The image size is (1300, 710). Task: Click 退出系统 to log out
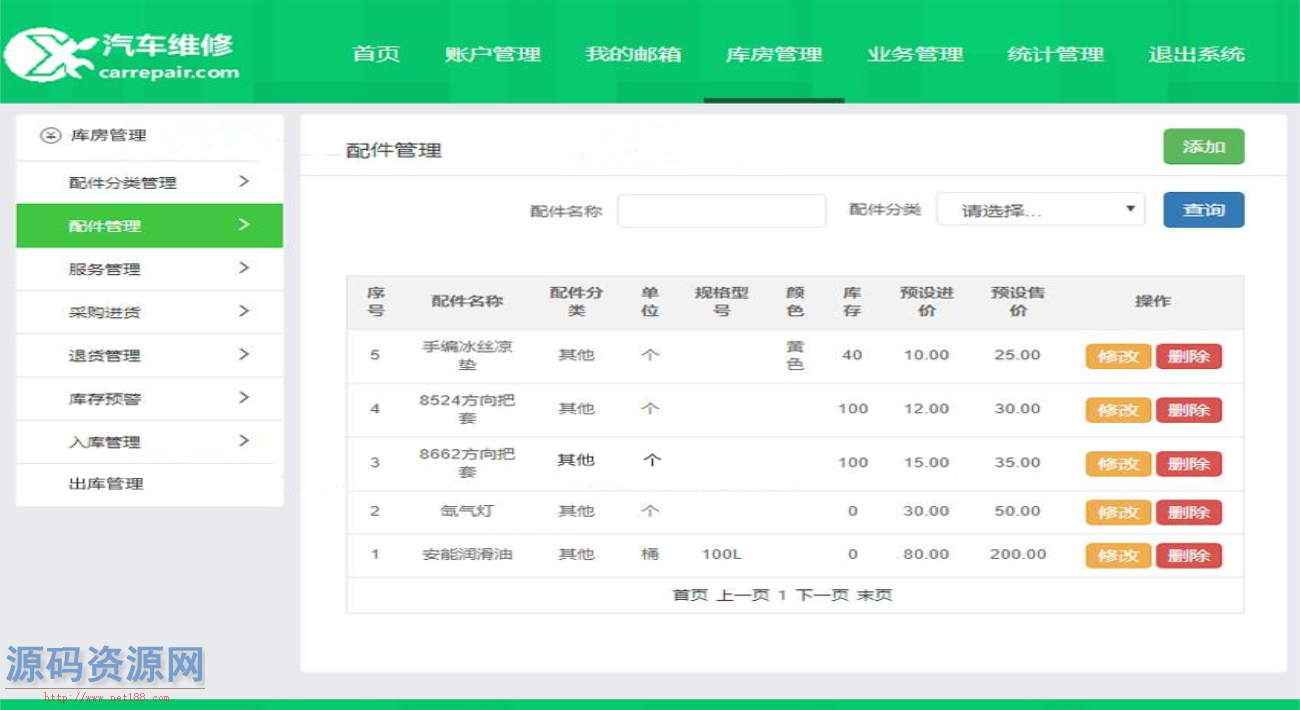click(1196, 55)
